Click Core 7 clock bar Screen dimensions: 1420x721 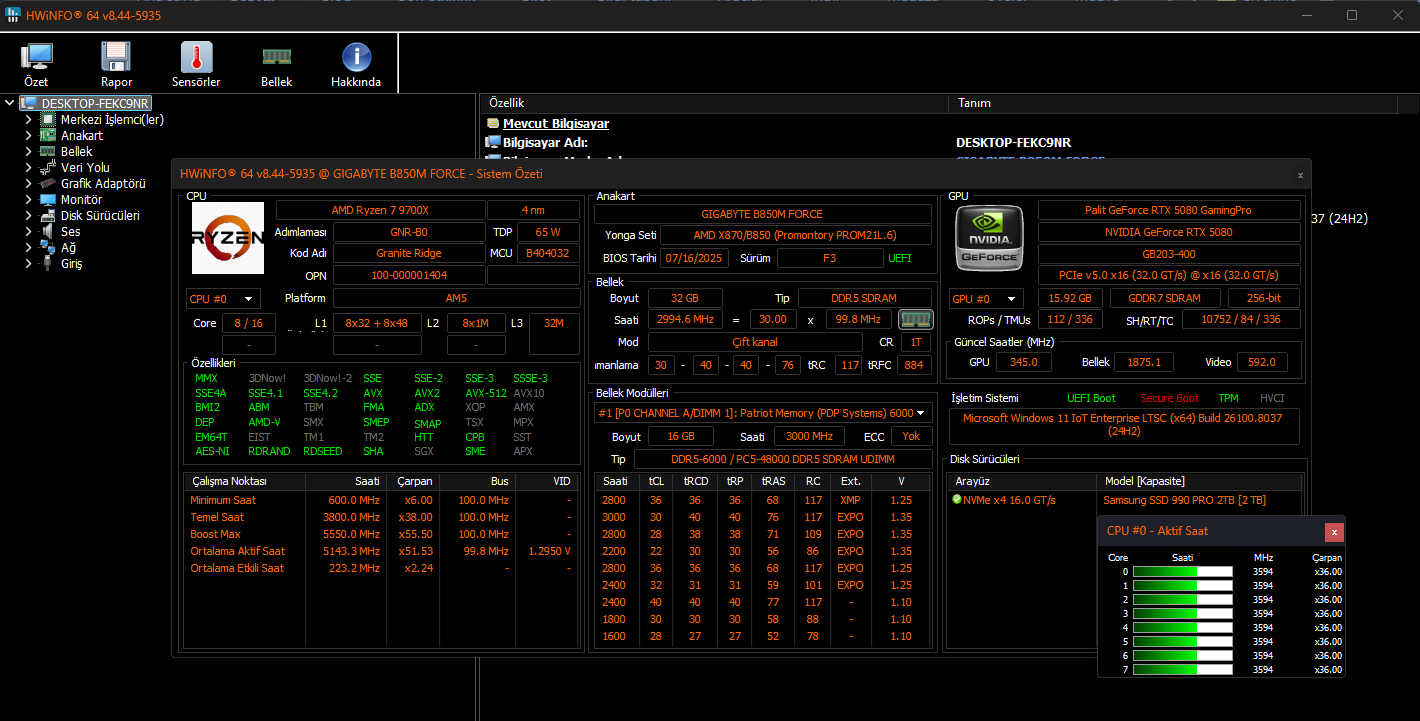pyautogui.click(x=1182, y=670)
